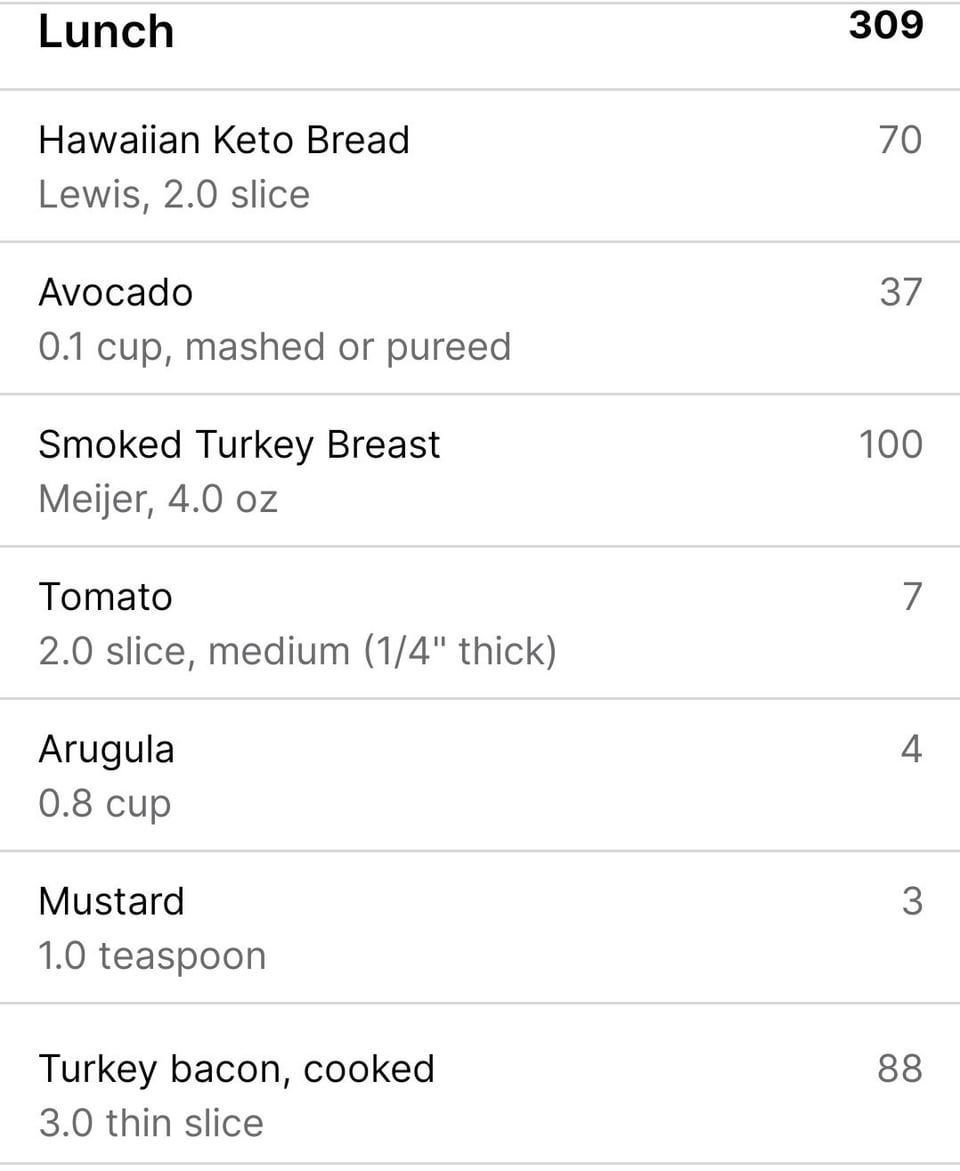Image resolution: width=960 pixels, height=1171 pixels.
Task: Open the Tomato food entry
Action: coord(480,623)
